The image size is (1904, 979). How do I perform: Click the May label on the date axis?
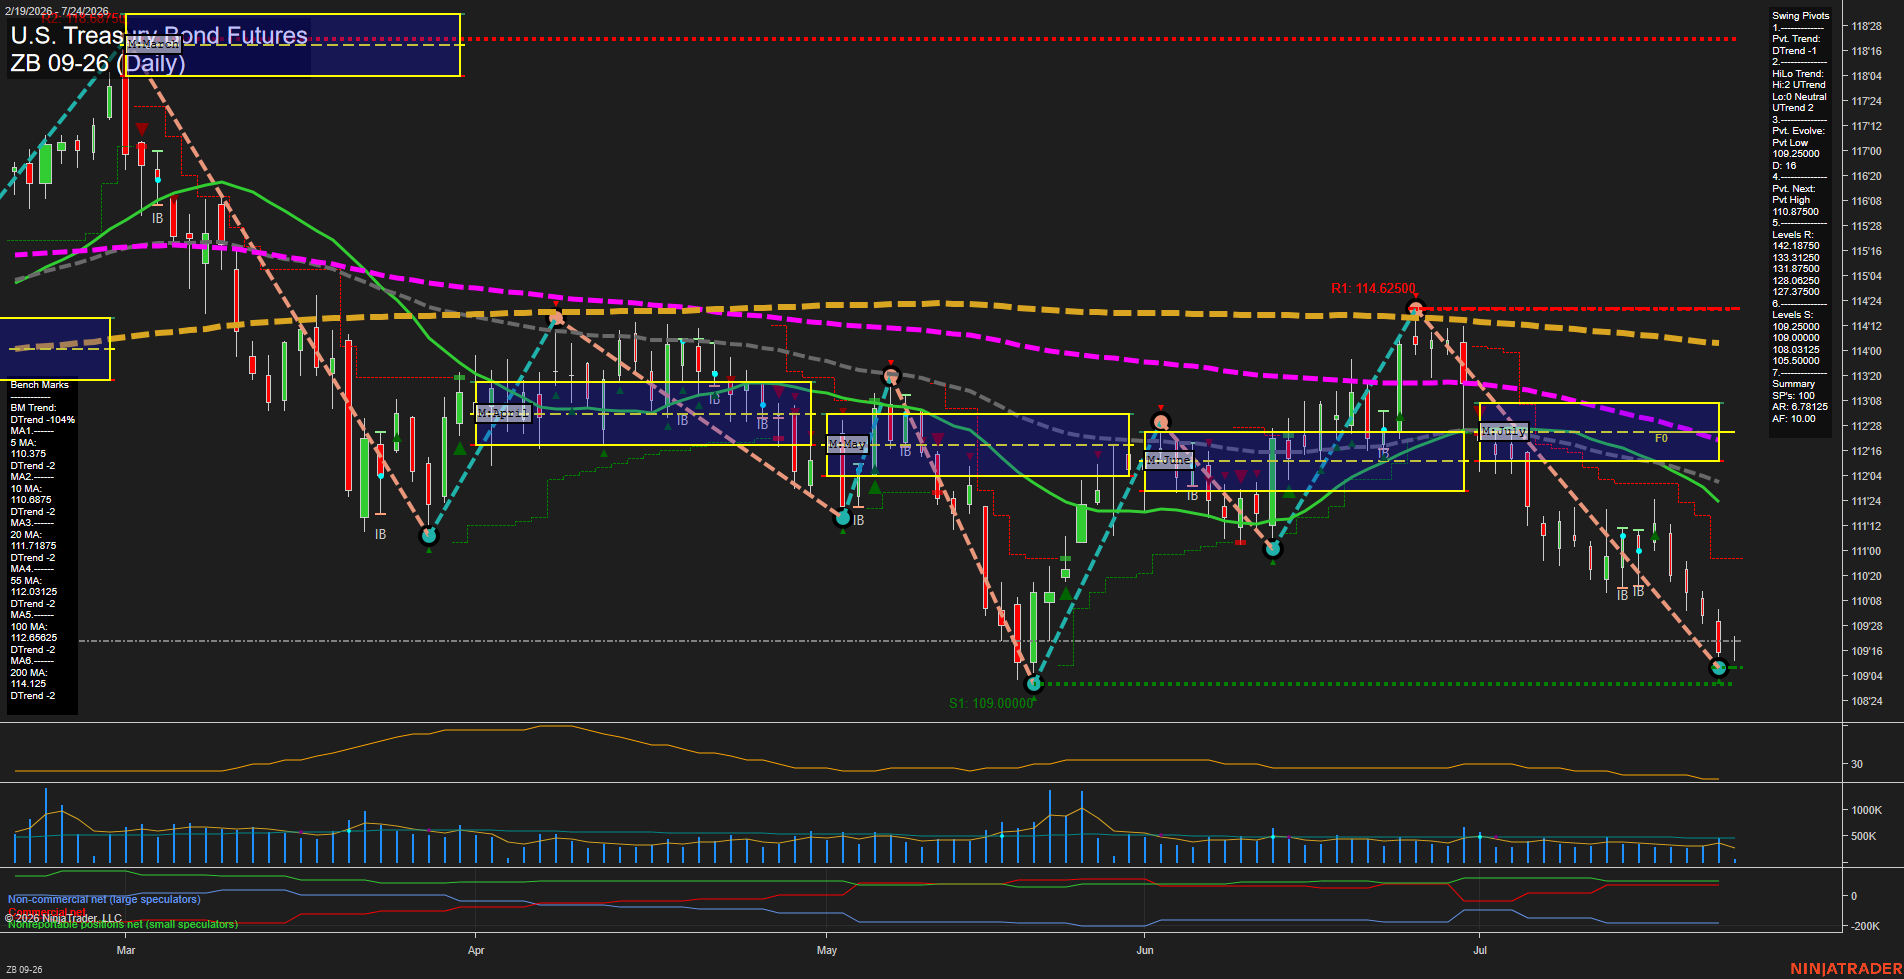point(827,950)
